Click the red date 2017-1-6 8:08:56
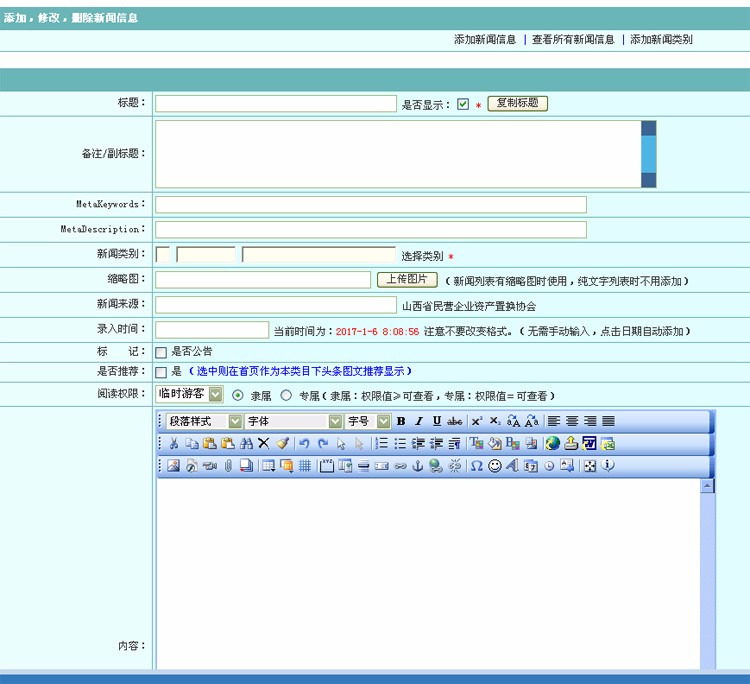Image resolution: width=750 pixels, height=684 pixels. pos(377,331)
